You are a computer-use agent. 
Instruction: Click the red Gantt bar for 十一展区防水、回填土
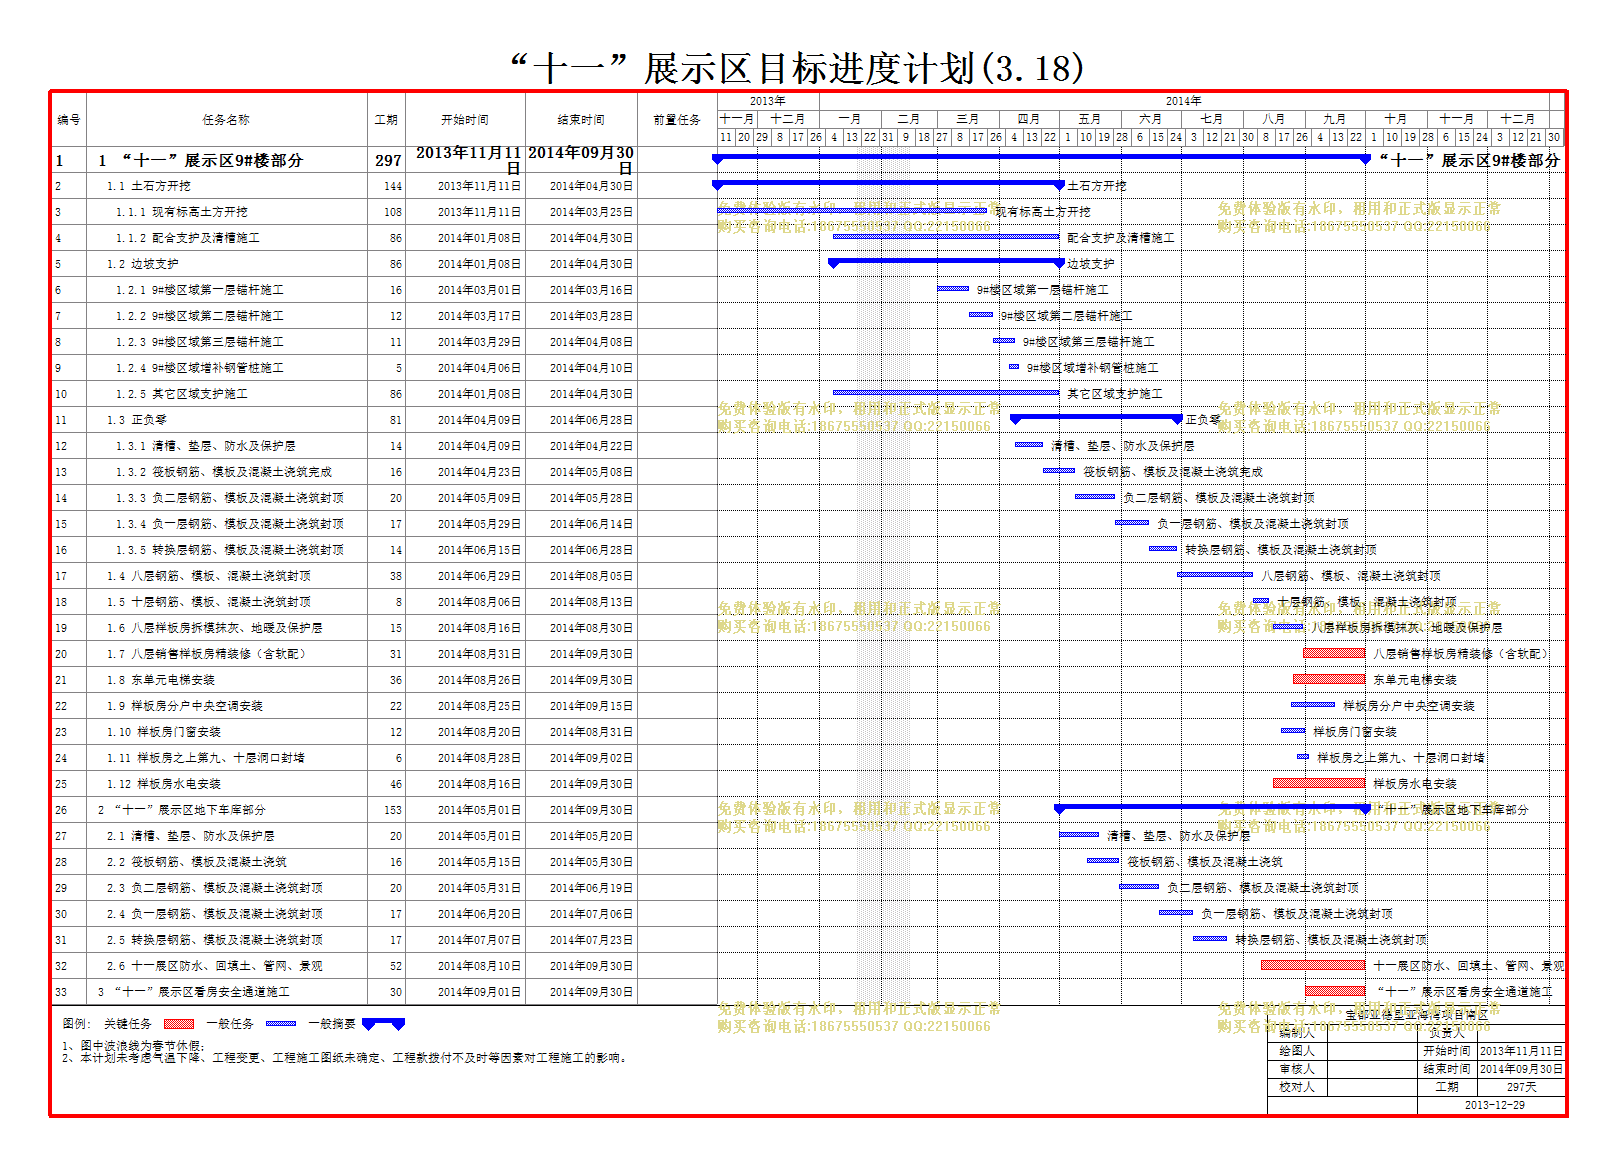pos(1313,965)
